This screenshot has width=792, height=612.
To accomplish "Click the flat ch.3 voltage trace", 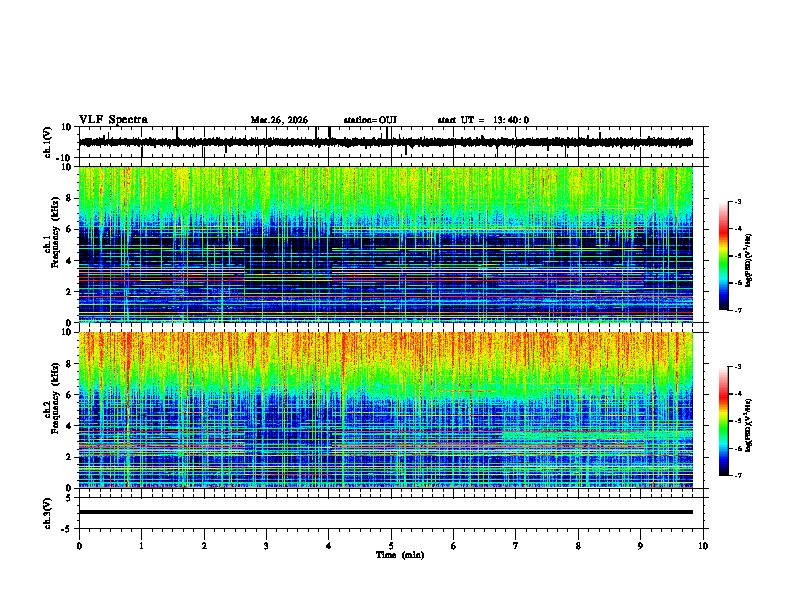I will coord(386,512).
